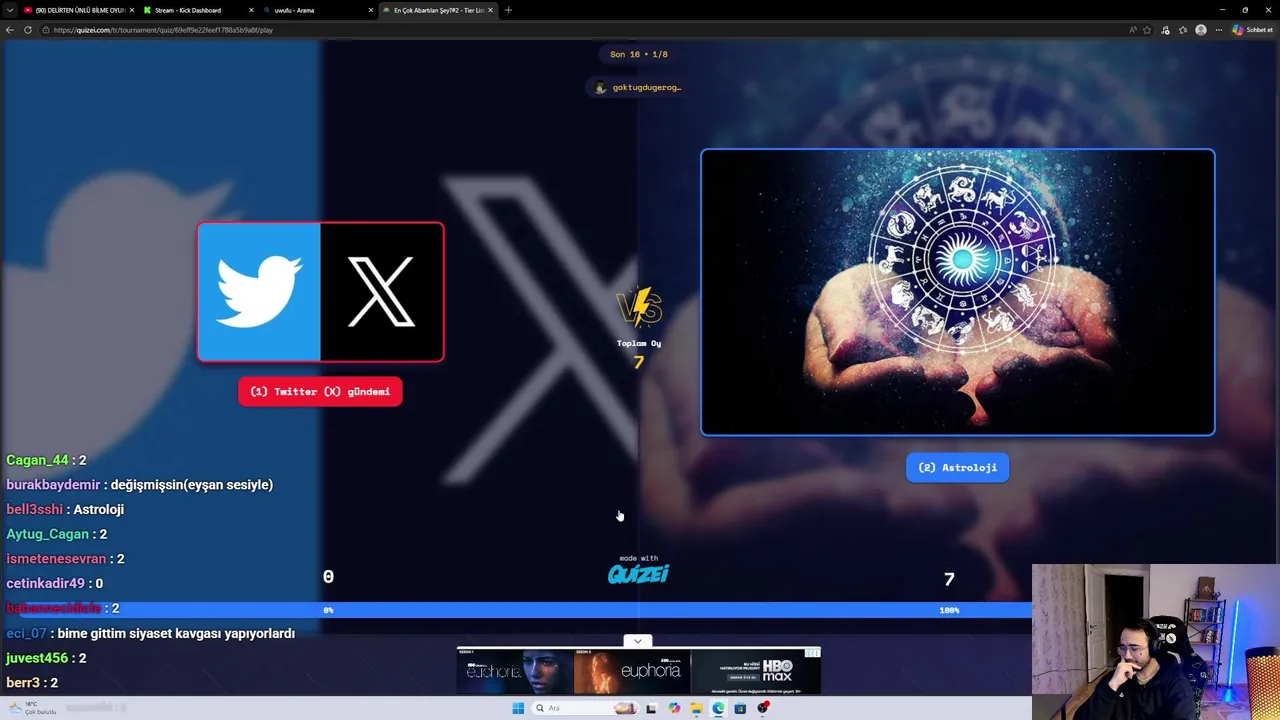Close the Kick Dashboard tab

point(251,10)
